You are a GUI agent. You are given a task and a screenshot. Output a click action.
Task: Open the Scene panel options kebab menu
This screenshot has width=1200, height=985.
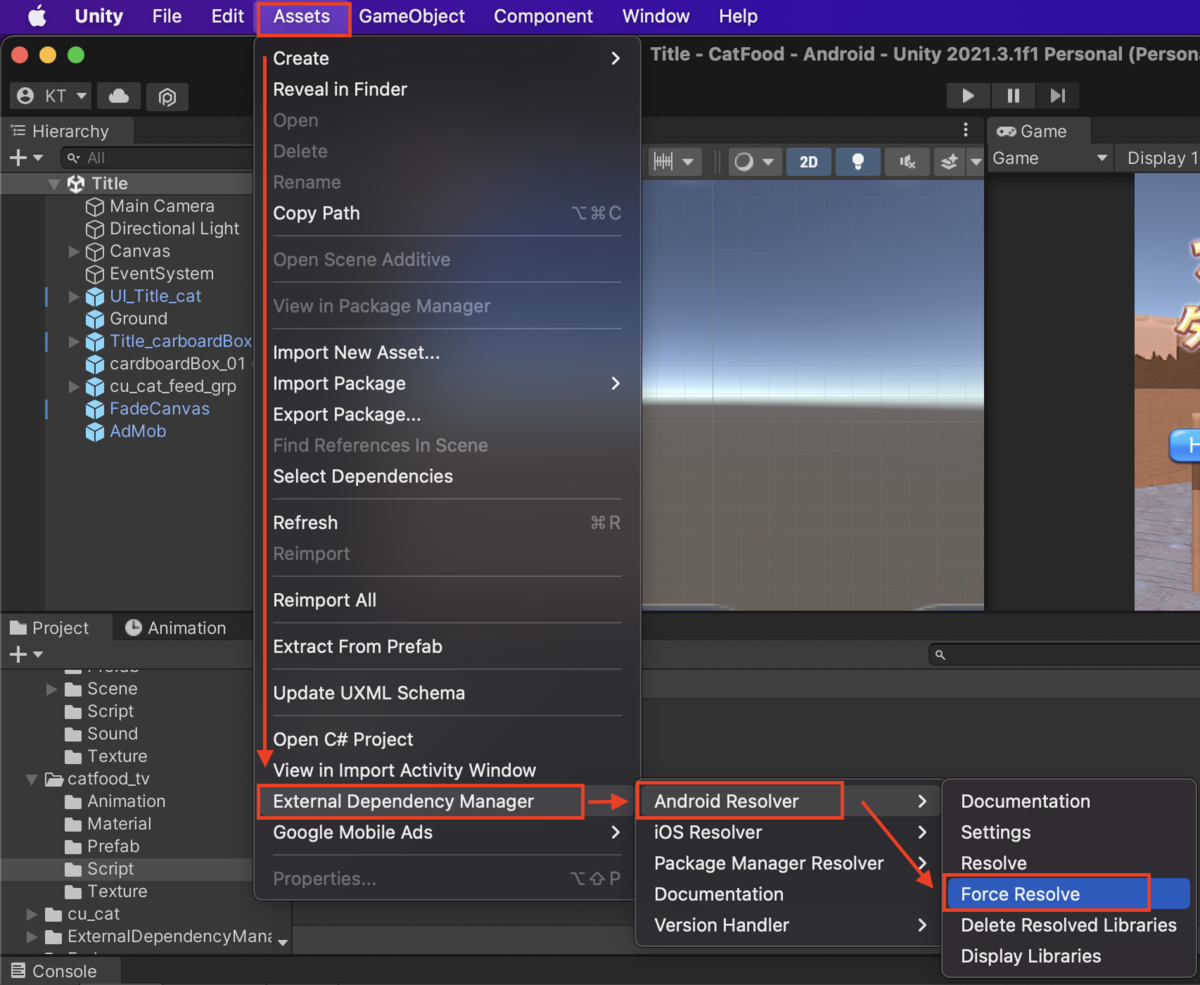(x=966, y=130)
